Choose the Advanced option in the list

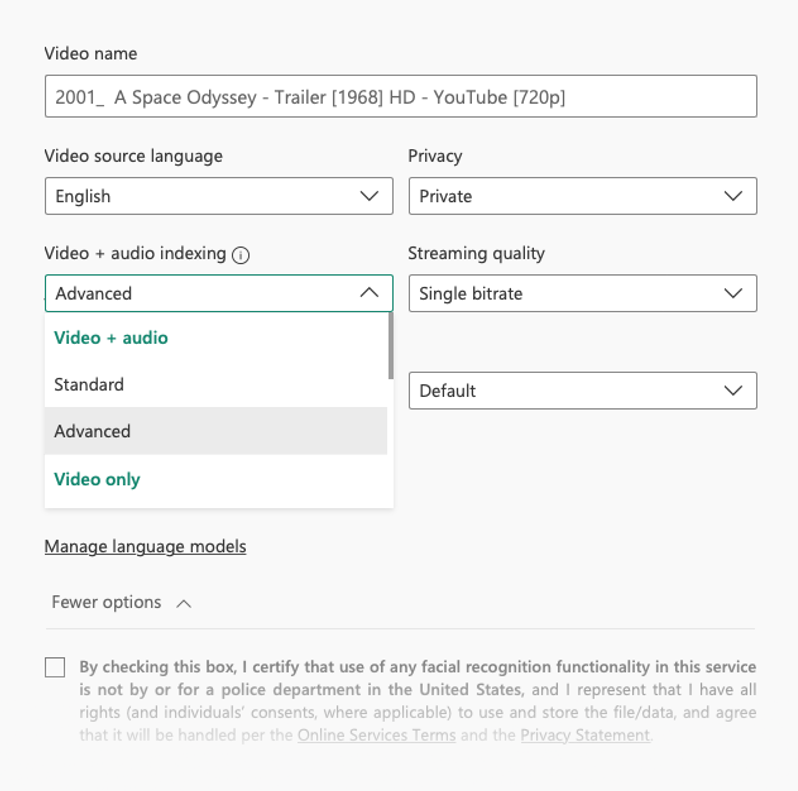click(x=216, y=431)
